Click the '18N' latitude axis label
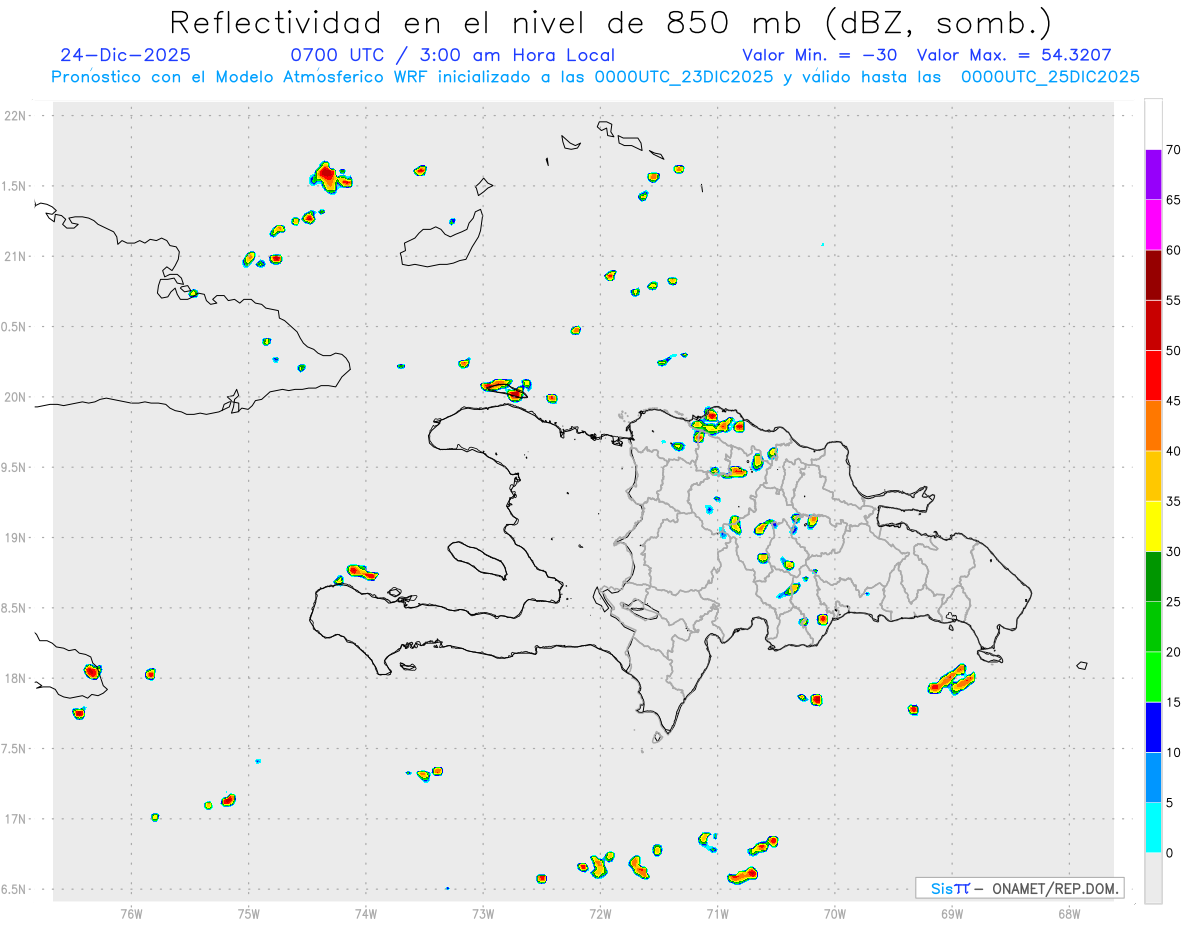Screen dimensions: 1200x927 coord(17,679)
